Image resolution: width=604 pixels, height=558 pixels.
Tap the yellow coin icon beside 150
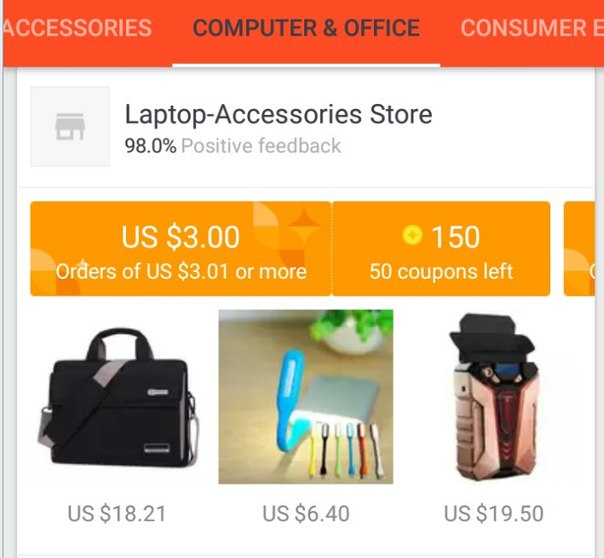pyautogui.click(x=412, y=235)
